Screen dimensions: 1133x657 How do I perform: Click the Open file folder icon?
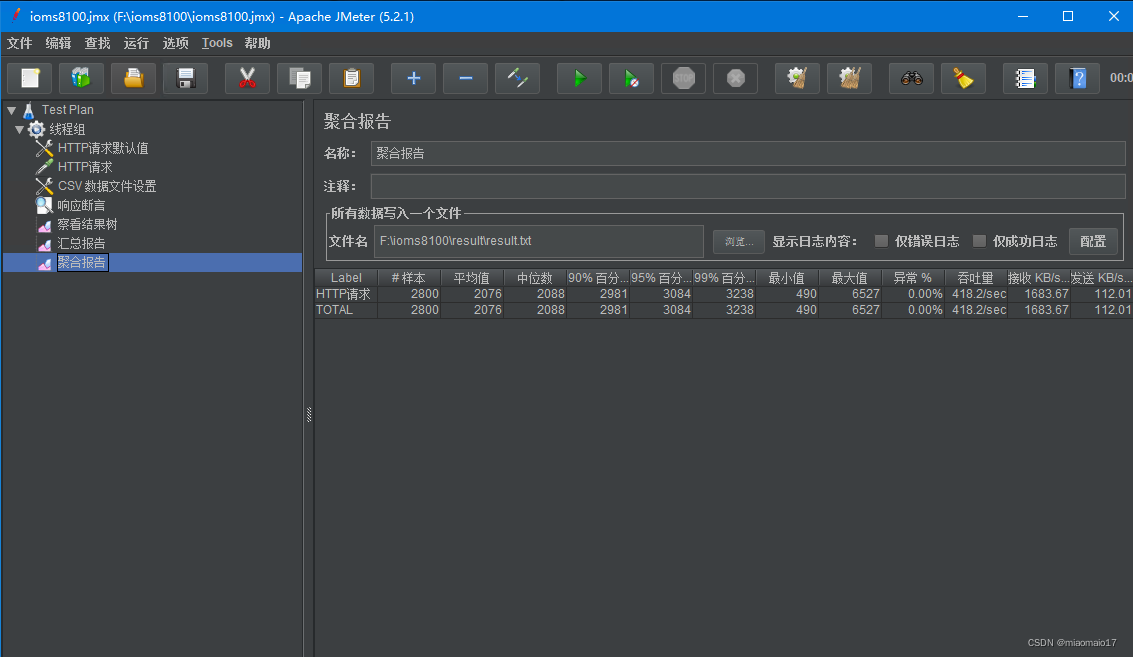click(x=133, y=78)
